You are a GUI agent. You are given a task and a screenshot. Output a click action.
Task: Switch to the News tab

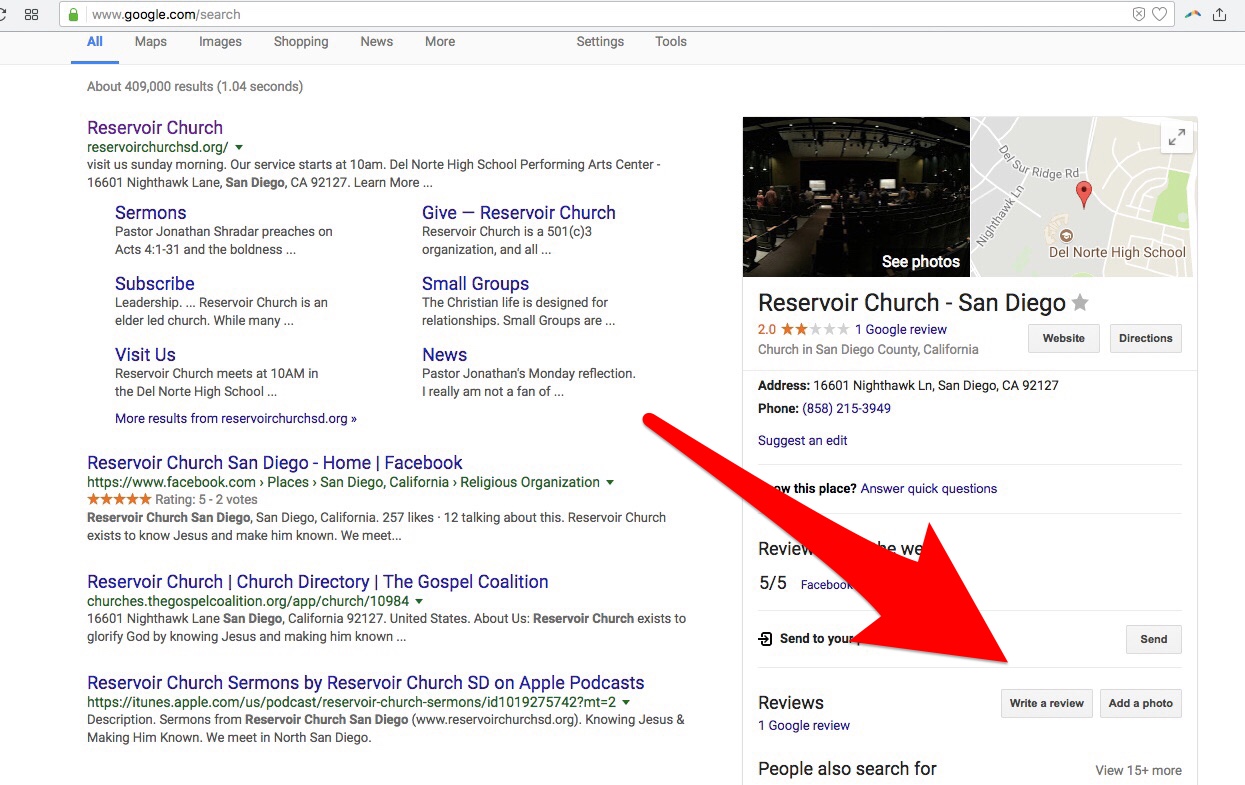(377, 42)
